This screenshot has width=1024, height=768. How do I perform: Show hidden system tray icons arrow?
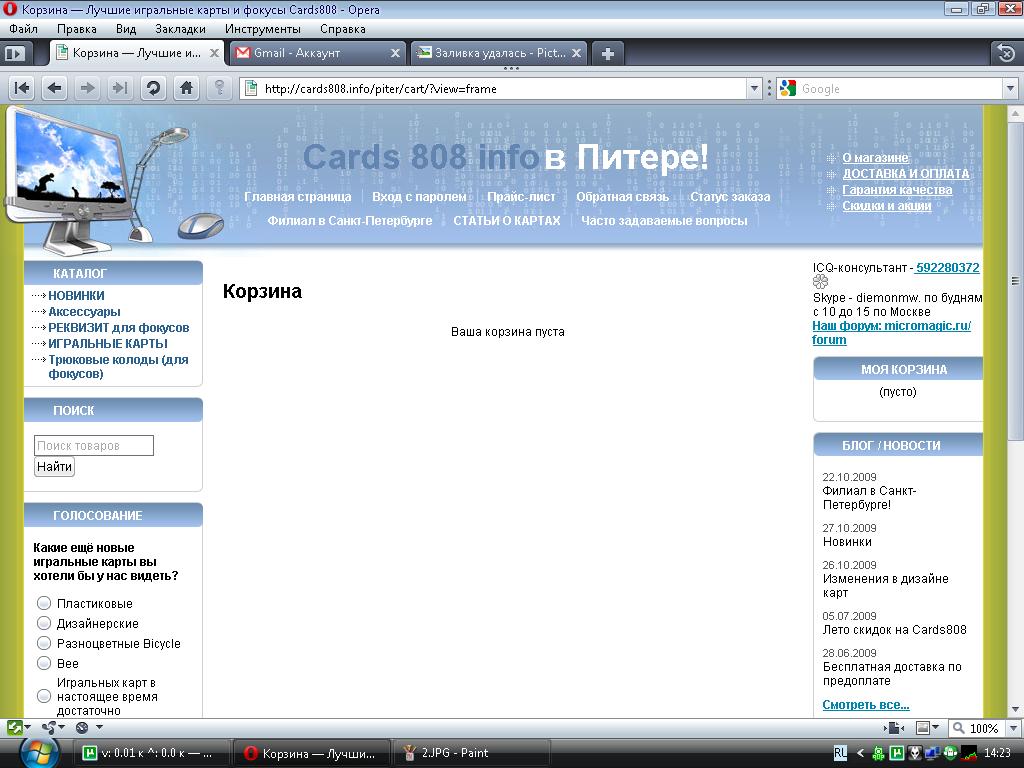point(860,753)
